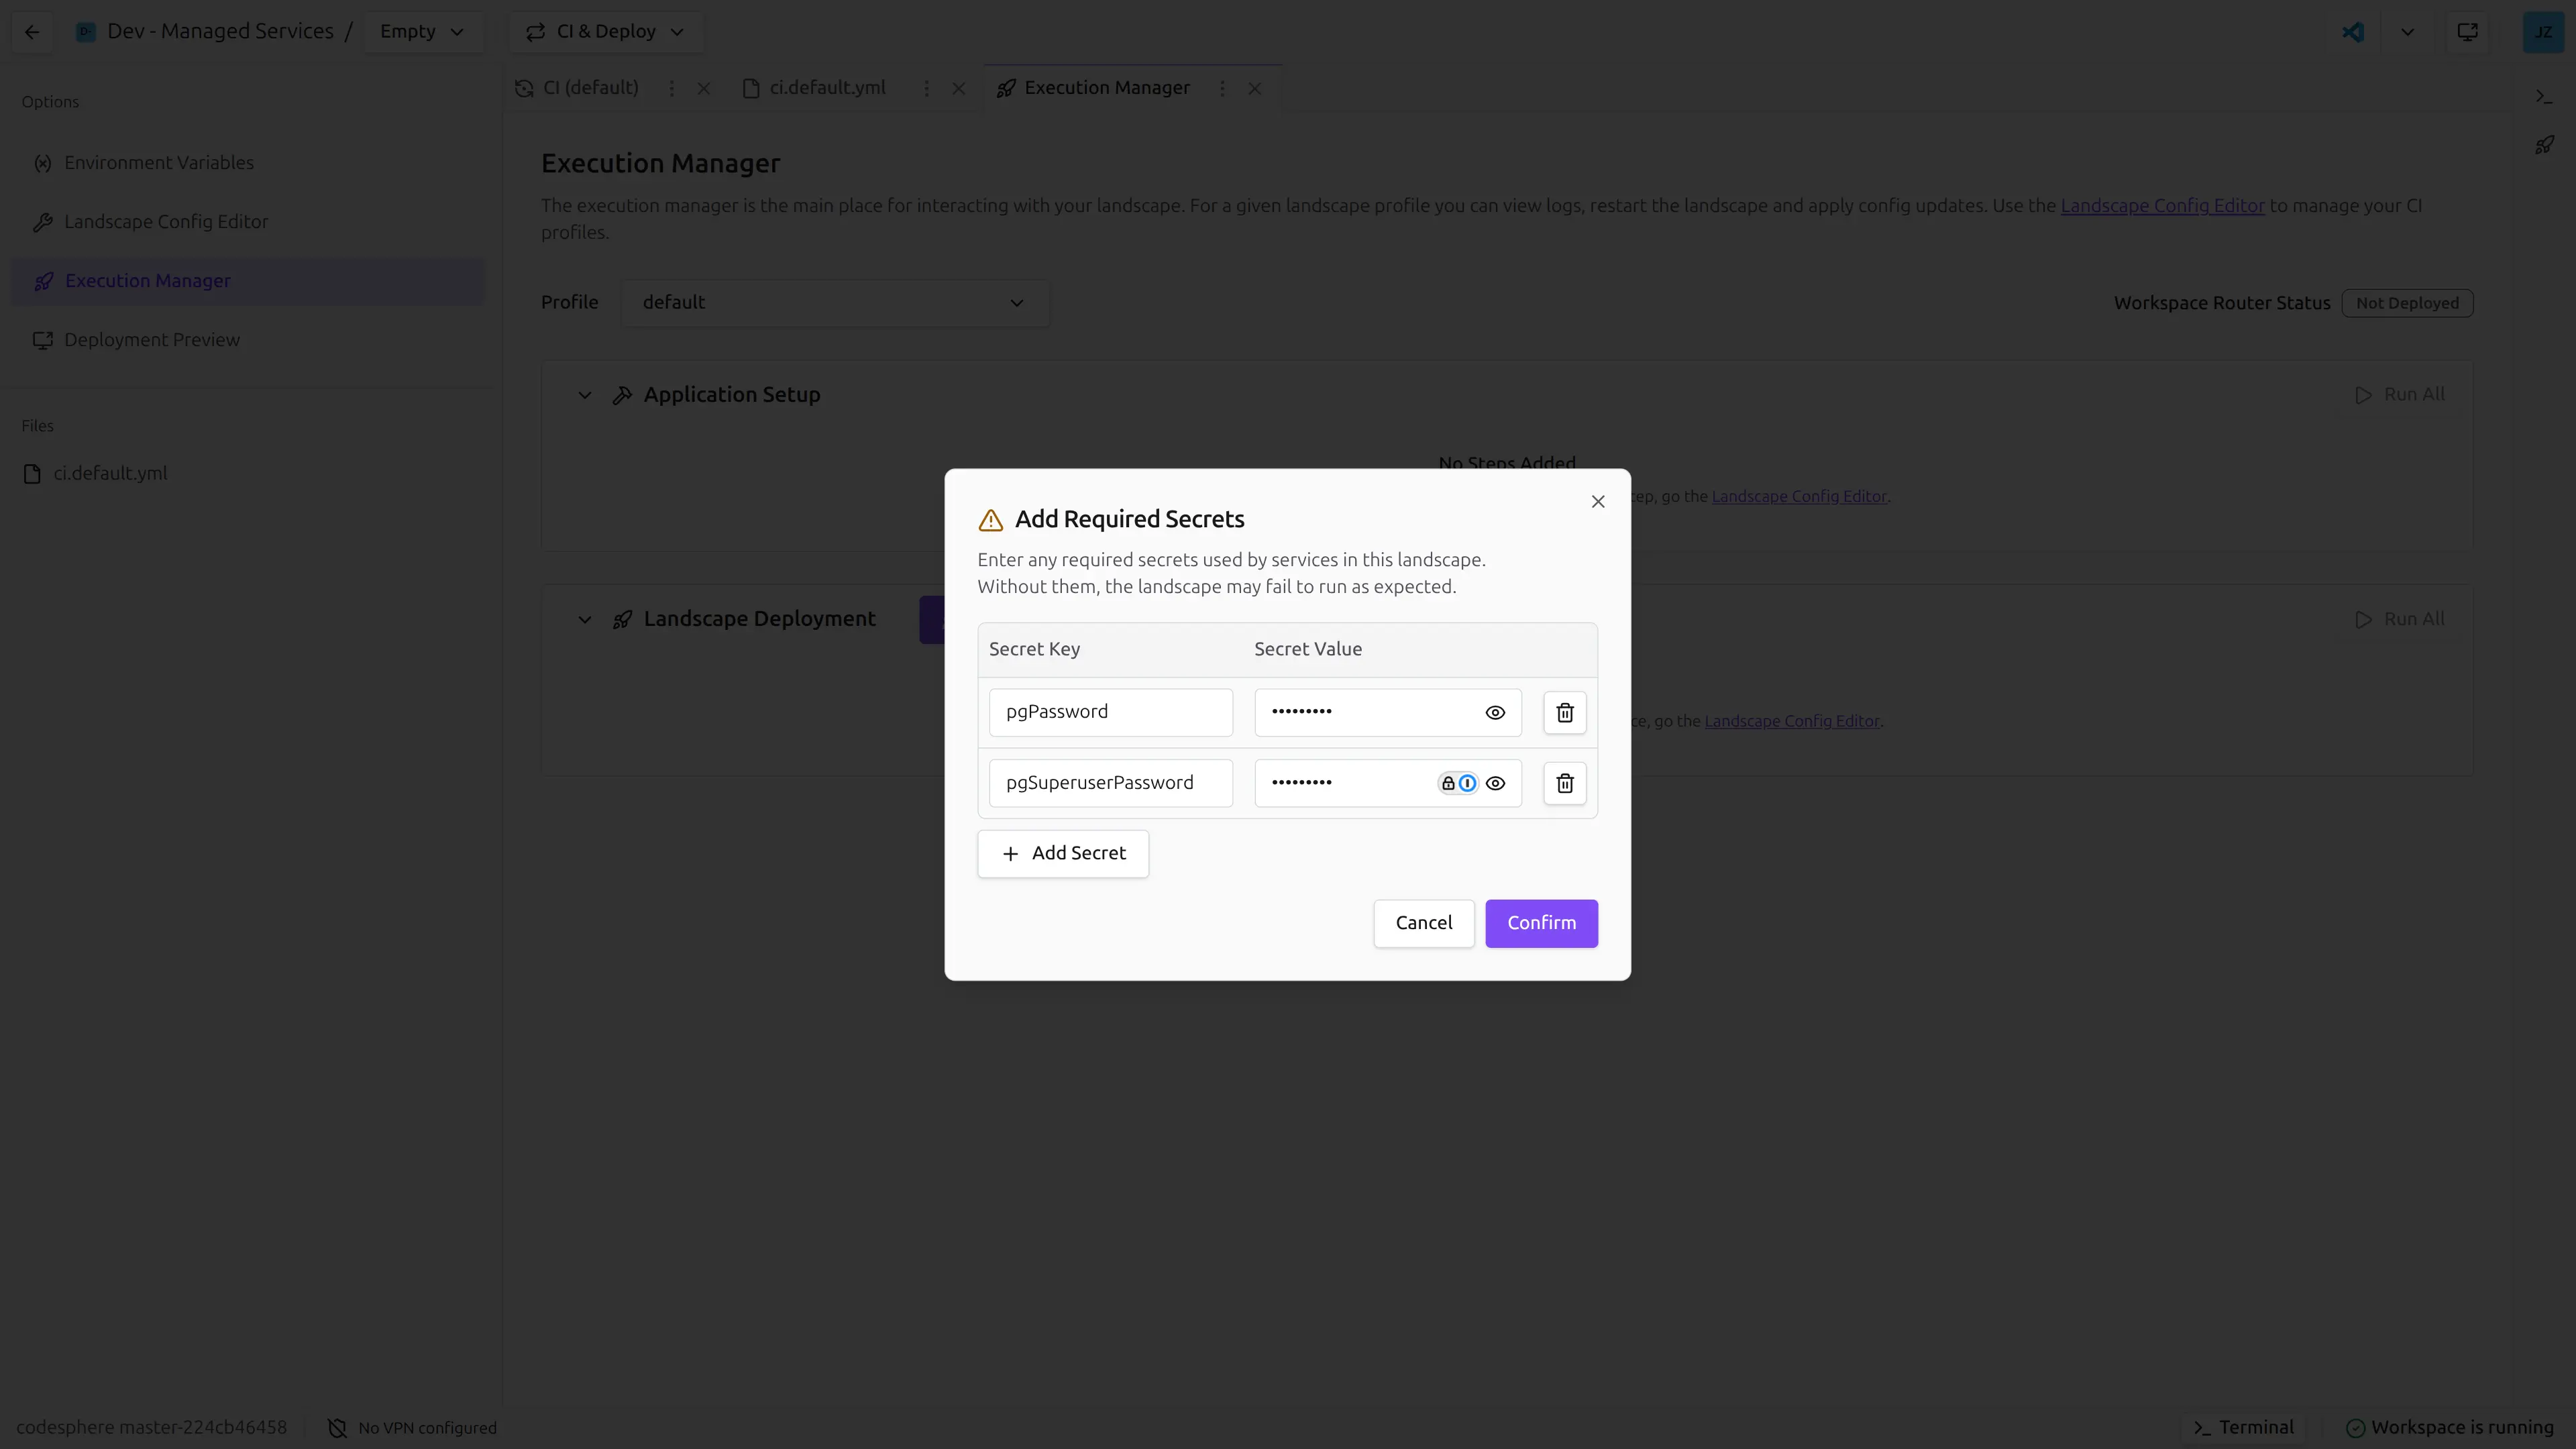2576x1449 pixels.
Task: Collapse the Application Setup section
Action: point(585,395)
